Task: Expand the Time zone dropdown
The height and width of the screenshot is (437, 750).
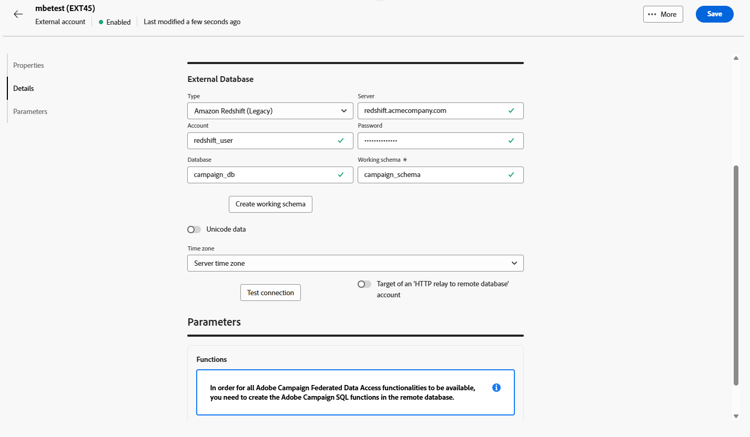Action: tap(355, 264)
